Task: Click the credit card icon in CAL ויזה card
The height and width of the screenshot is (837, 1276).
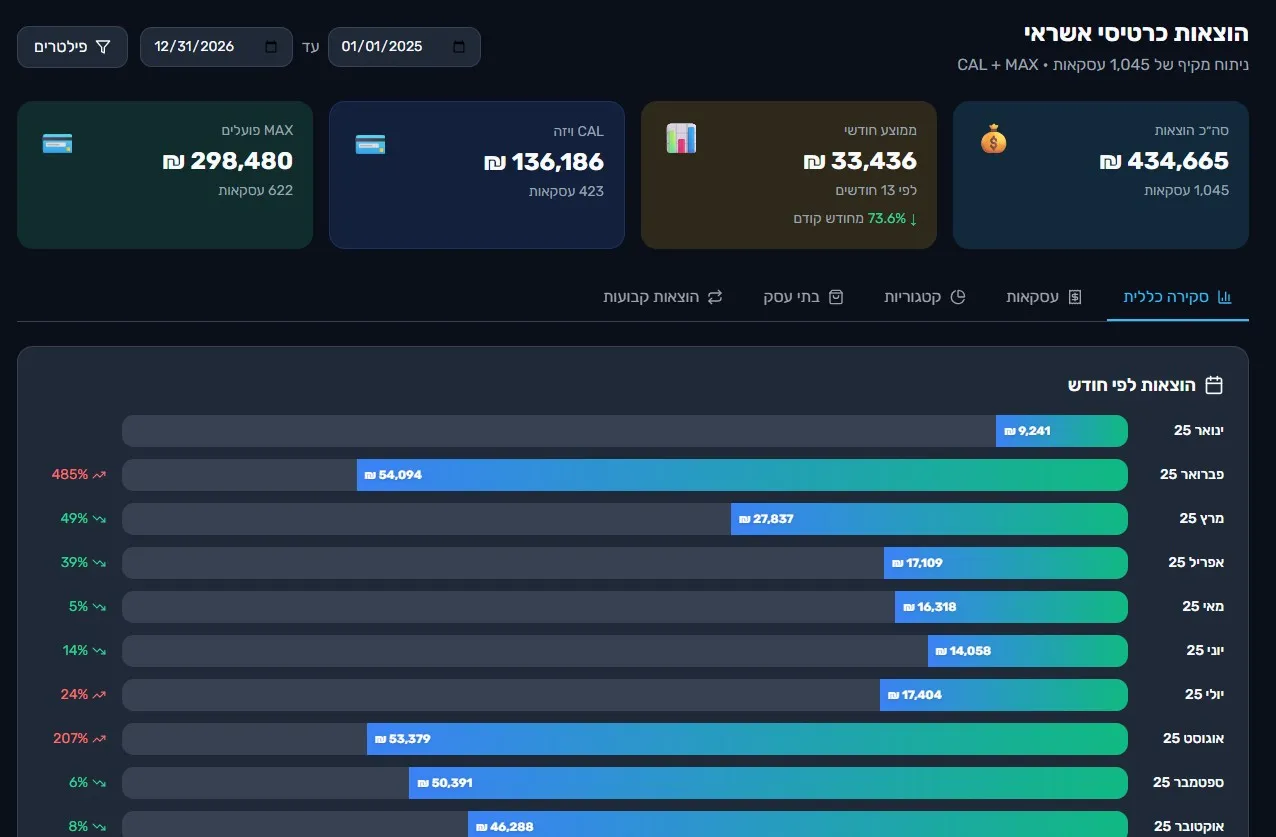Action: point(370,144)
